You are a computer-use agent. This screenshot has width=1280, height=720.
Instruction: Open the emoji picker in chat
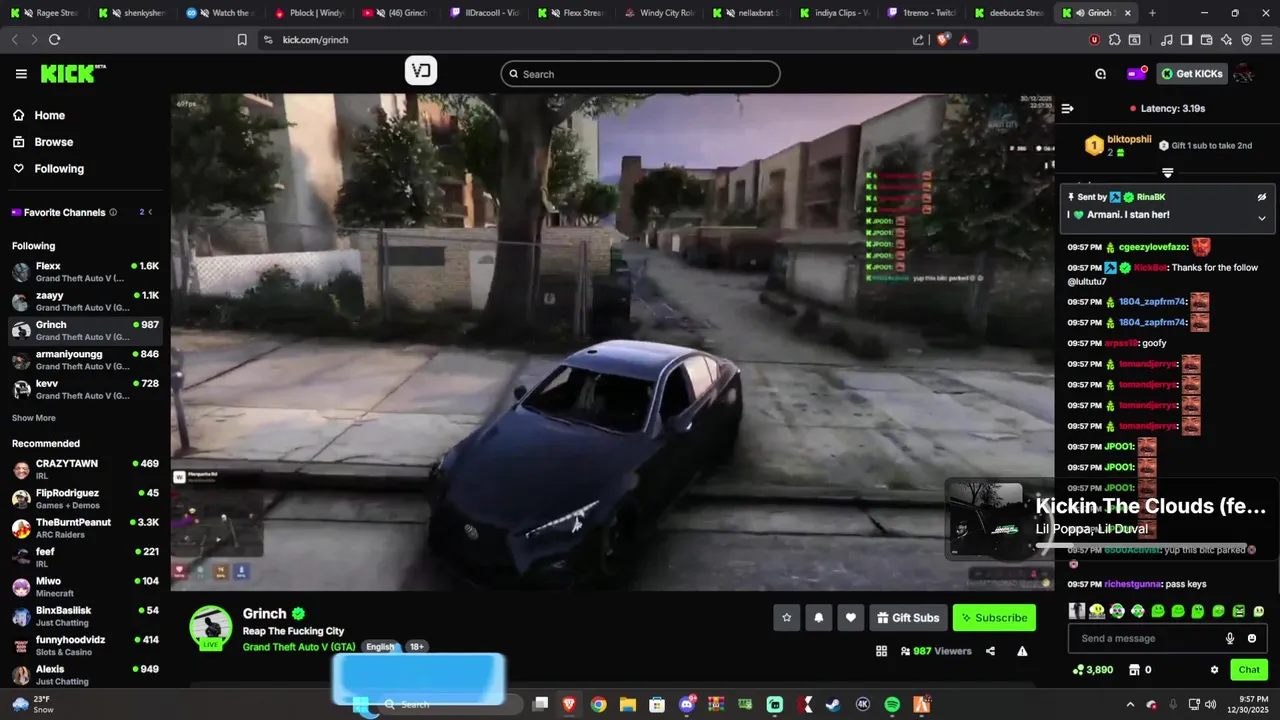click(x=1252, y=639)
